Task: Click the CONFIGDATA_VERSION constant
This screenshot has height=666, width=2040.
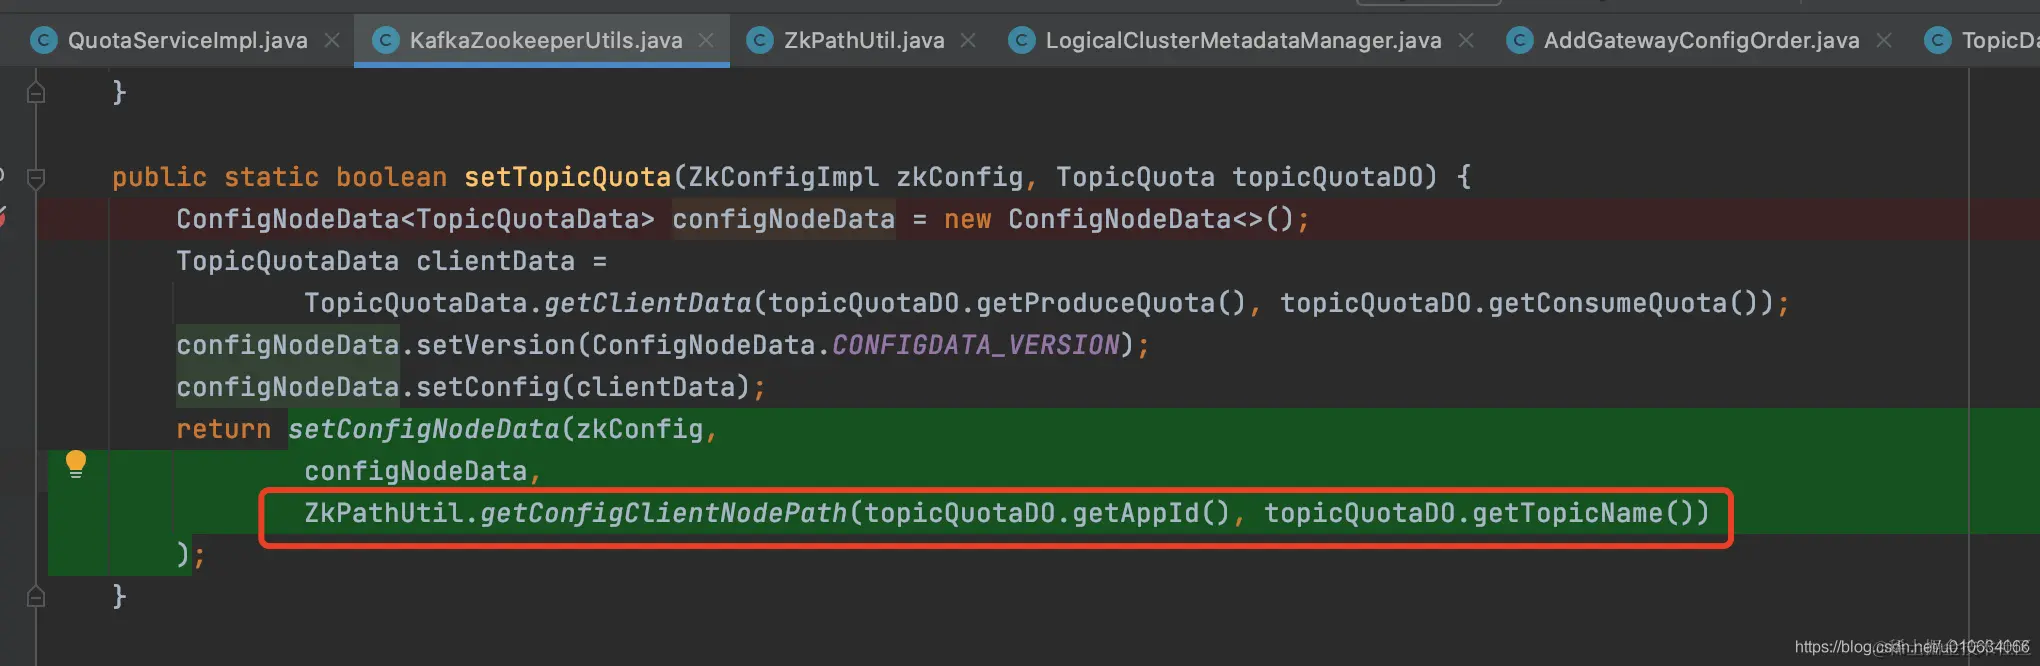Action: [x=975, y=345]
